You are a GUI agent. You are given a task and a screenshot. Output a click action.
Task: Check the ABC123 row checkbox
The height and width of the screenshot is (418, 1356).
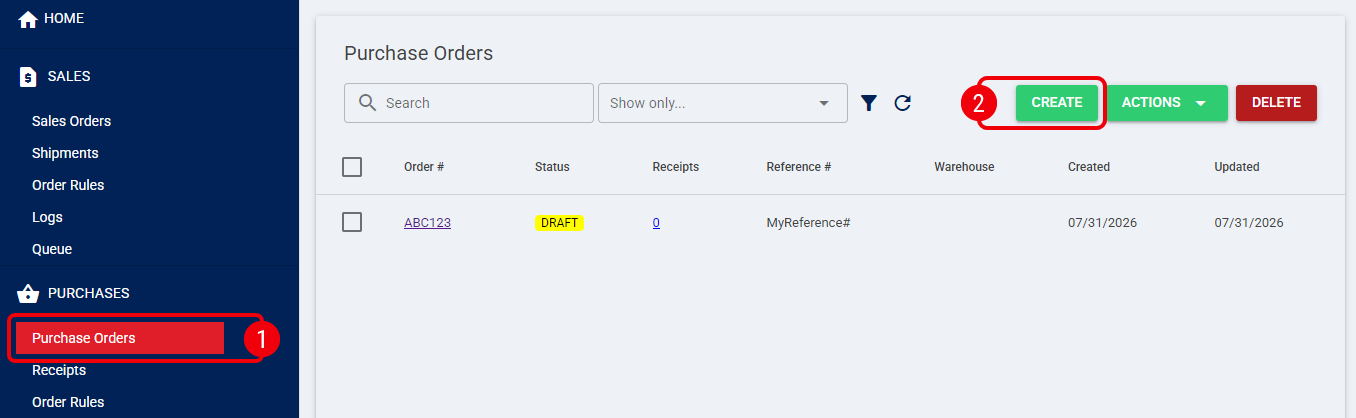(352, 222)
